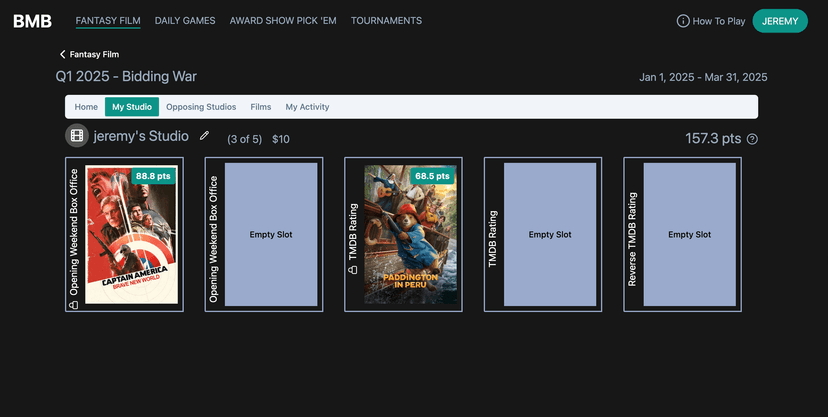Screen dimensions: 828x417
Task: Open the points help question mark icon
Action: click(x=752, y=139)
